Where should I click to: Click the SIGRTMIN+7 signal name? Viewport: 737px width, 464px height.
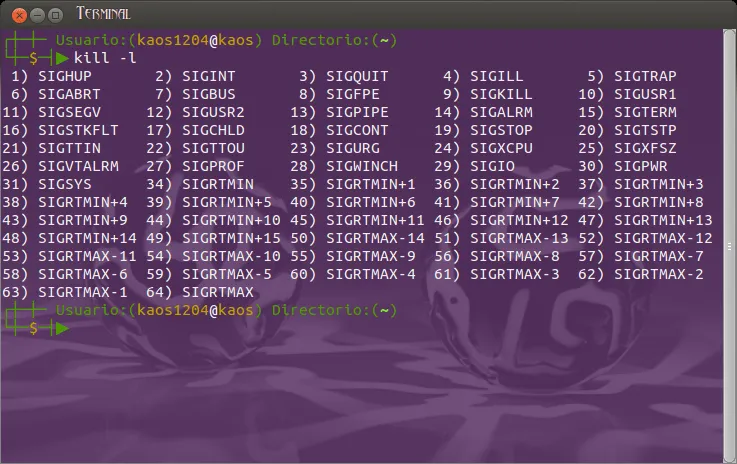click(515, 202)
